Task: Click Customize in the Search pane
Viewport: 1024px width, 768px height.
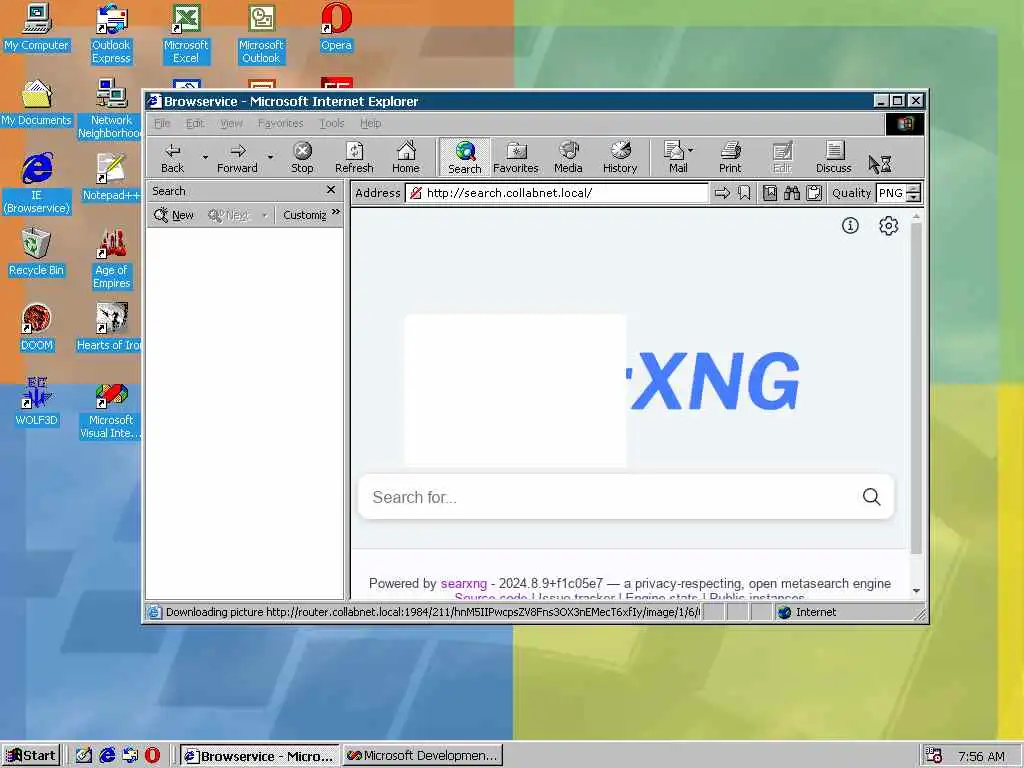Action: pos(304,215)
